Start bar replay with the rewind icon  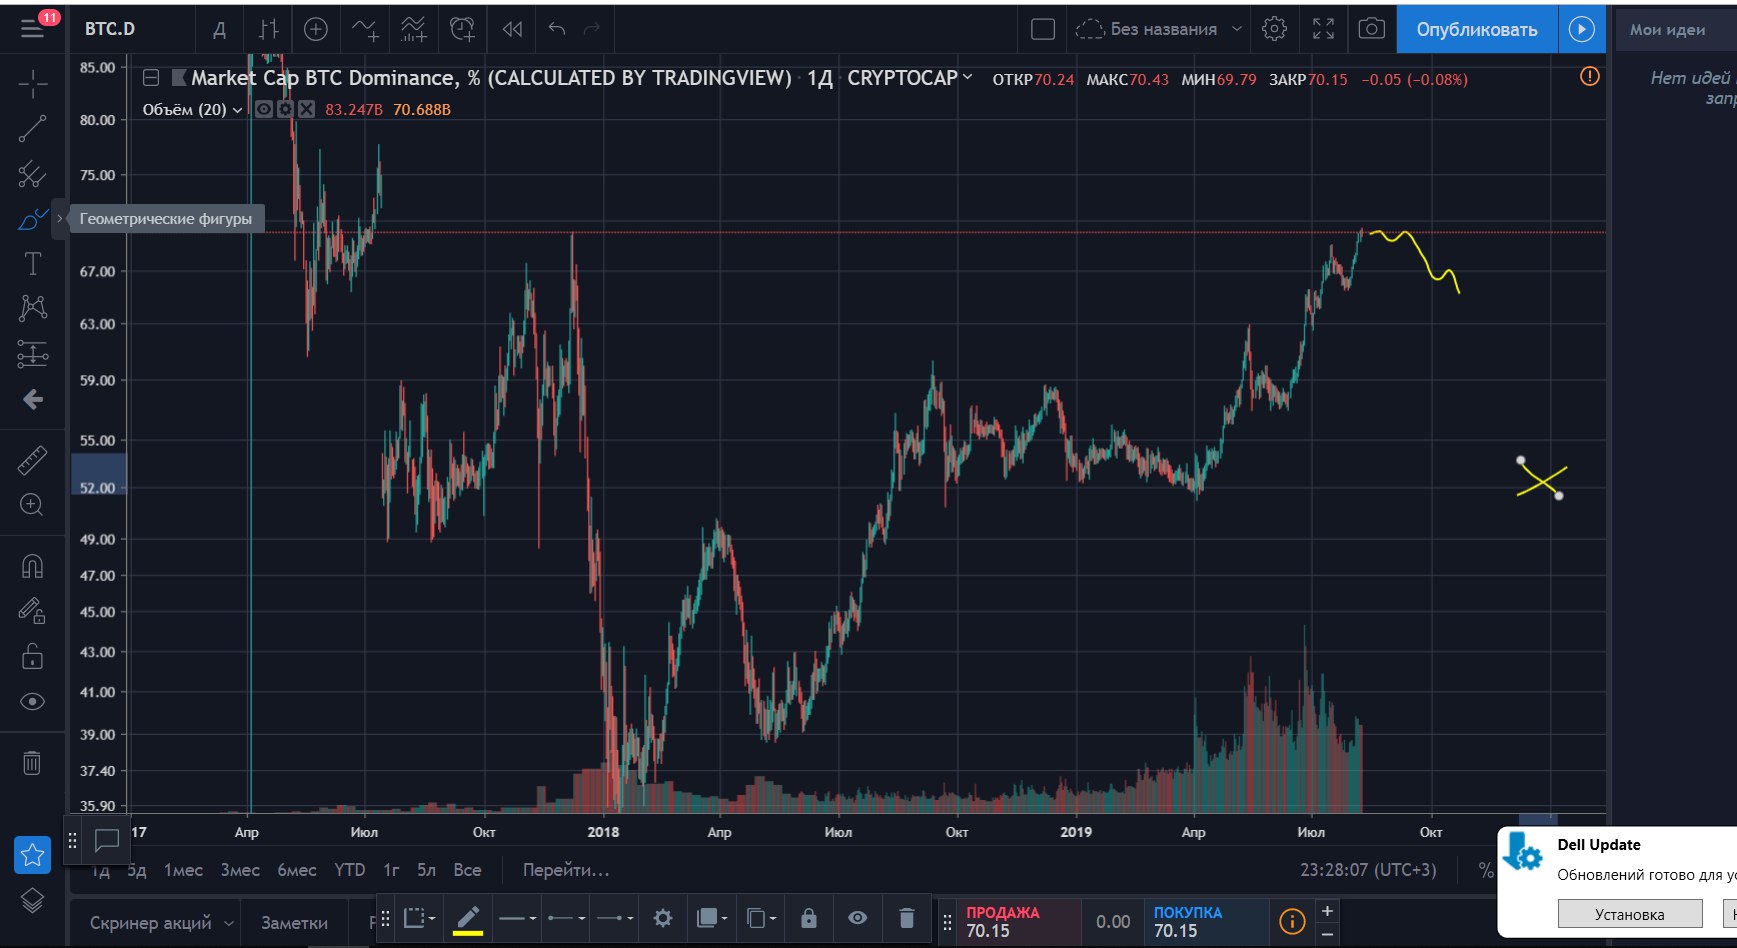pyautogui.click(x=512, y=30)
